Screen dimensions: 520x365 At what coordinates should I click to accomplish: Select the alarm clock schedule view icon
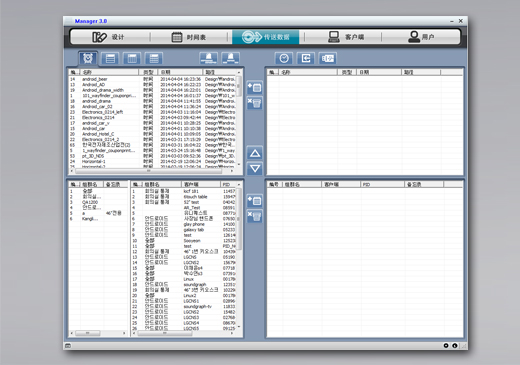point(88,58)
